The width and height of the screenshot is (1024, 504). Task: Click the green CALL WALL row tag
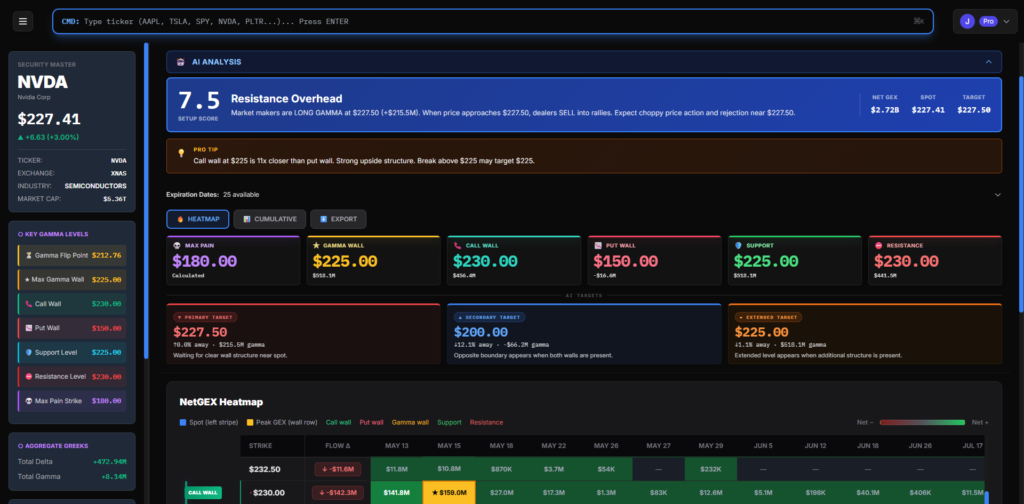[203, 492]
